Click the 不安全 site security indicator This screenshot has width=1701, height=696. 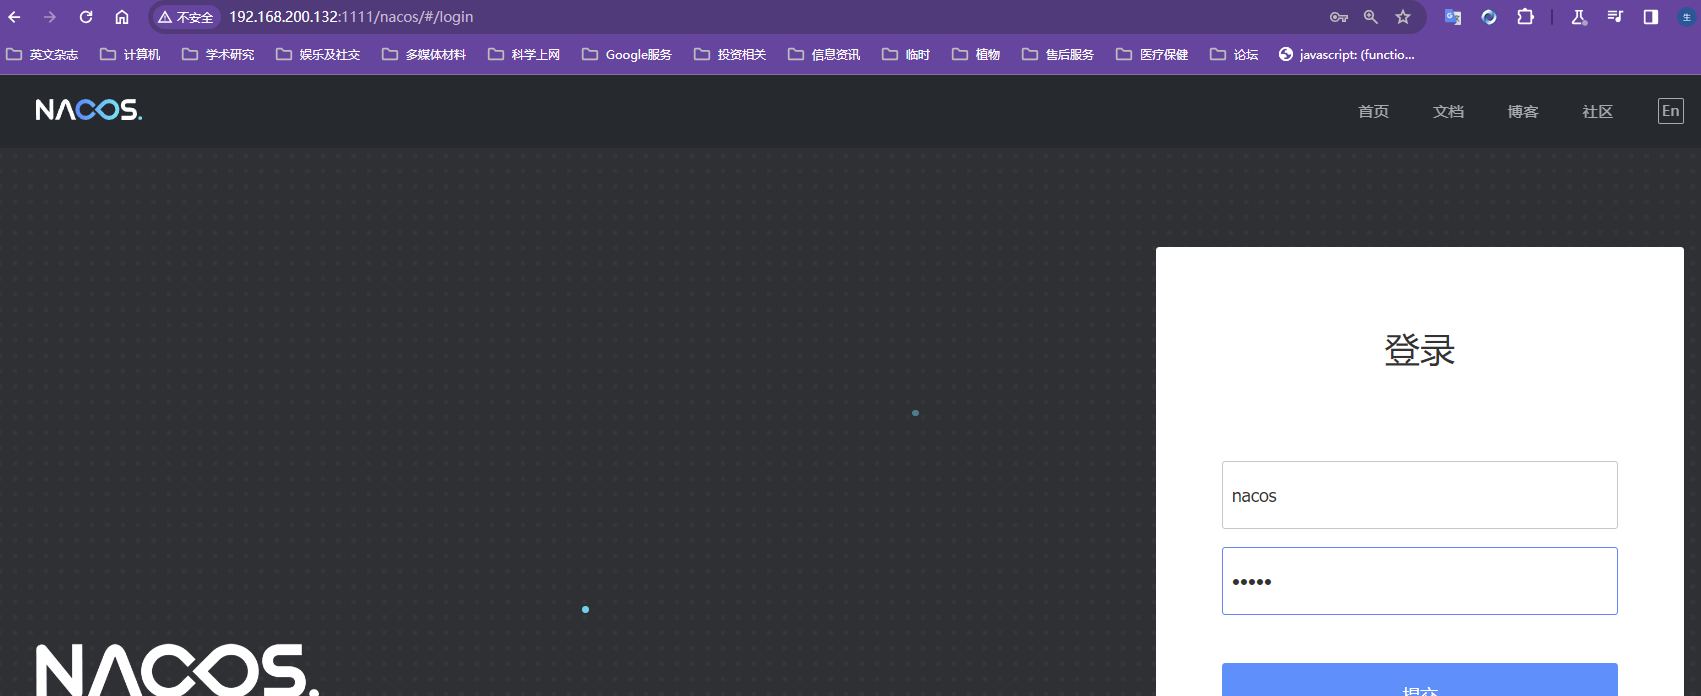186,17
